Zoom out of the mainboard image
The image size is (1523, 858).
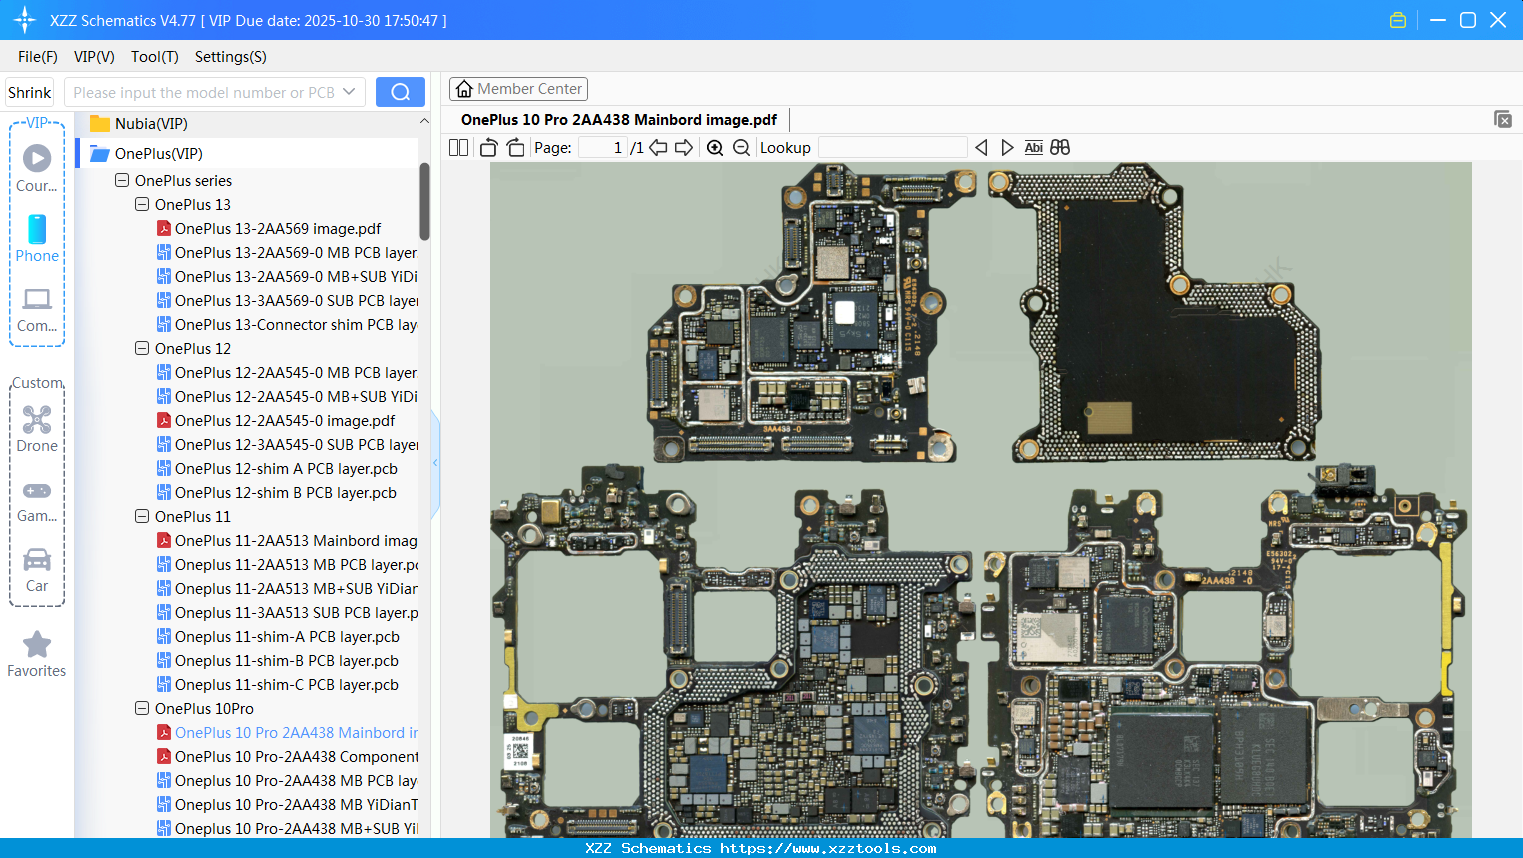741,147
